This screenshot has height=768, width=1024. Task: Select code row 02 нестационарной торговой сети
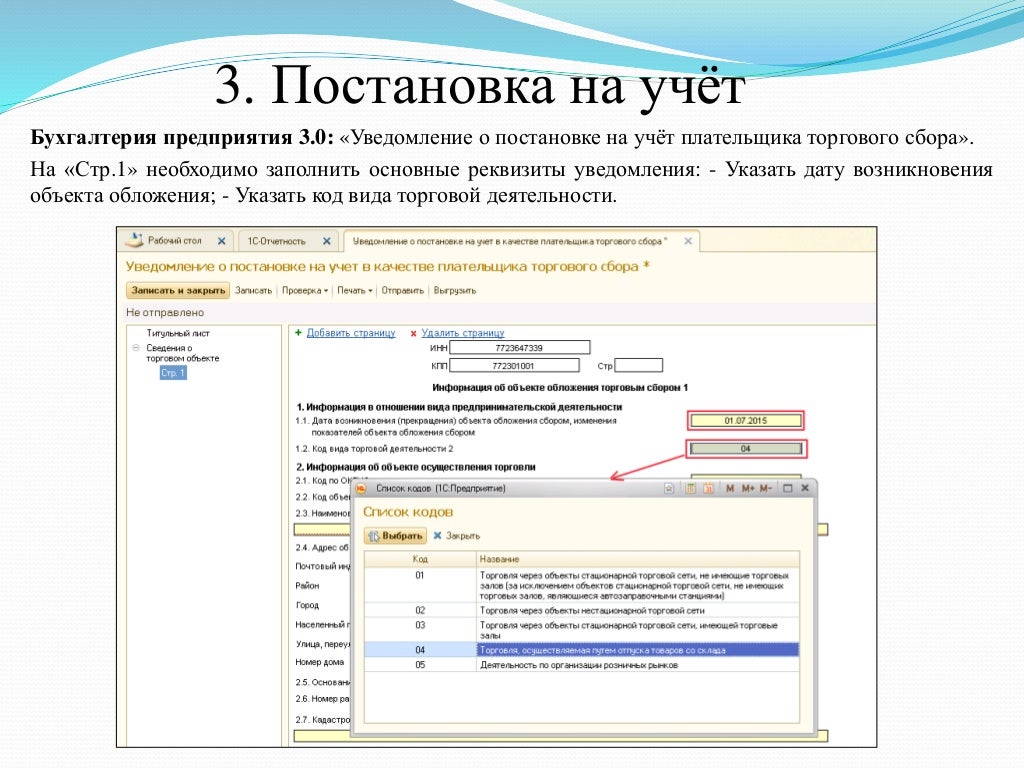click(581, 610)
